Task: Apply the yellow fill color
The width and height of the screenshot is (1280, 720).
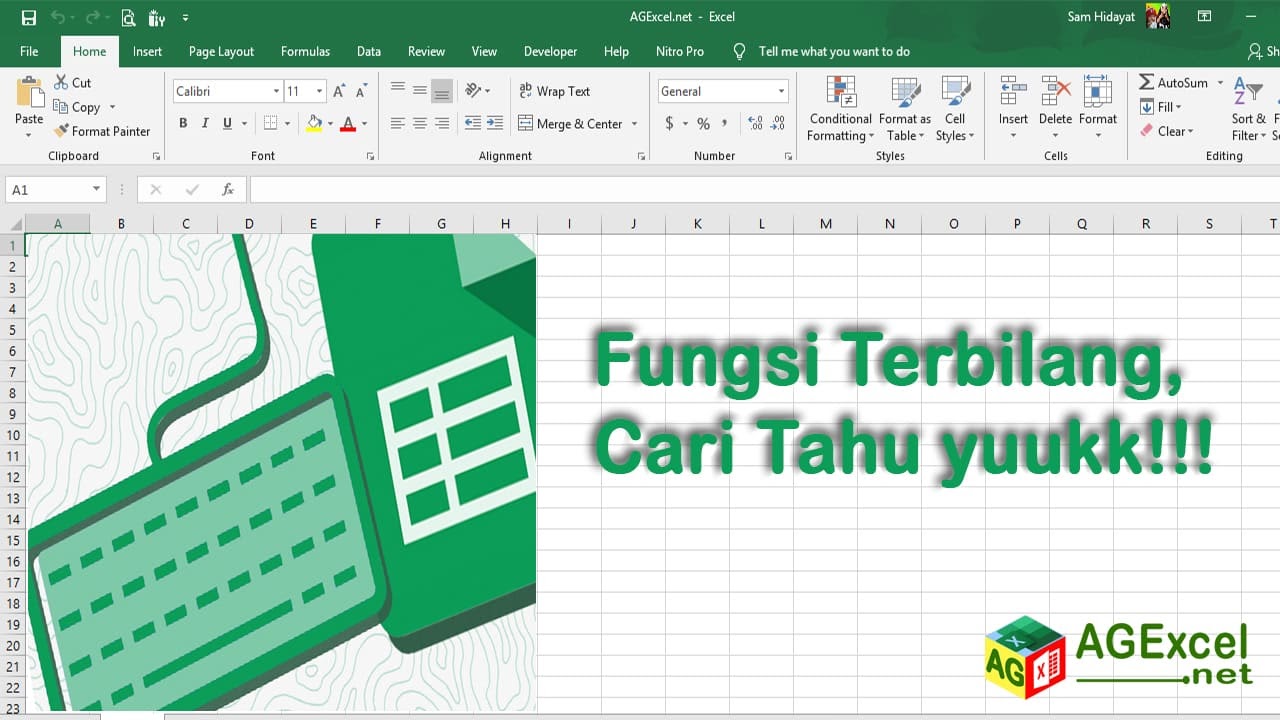Action: pyautogui.click(x=315, y=123)
